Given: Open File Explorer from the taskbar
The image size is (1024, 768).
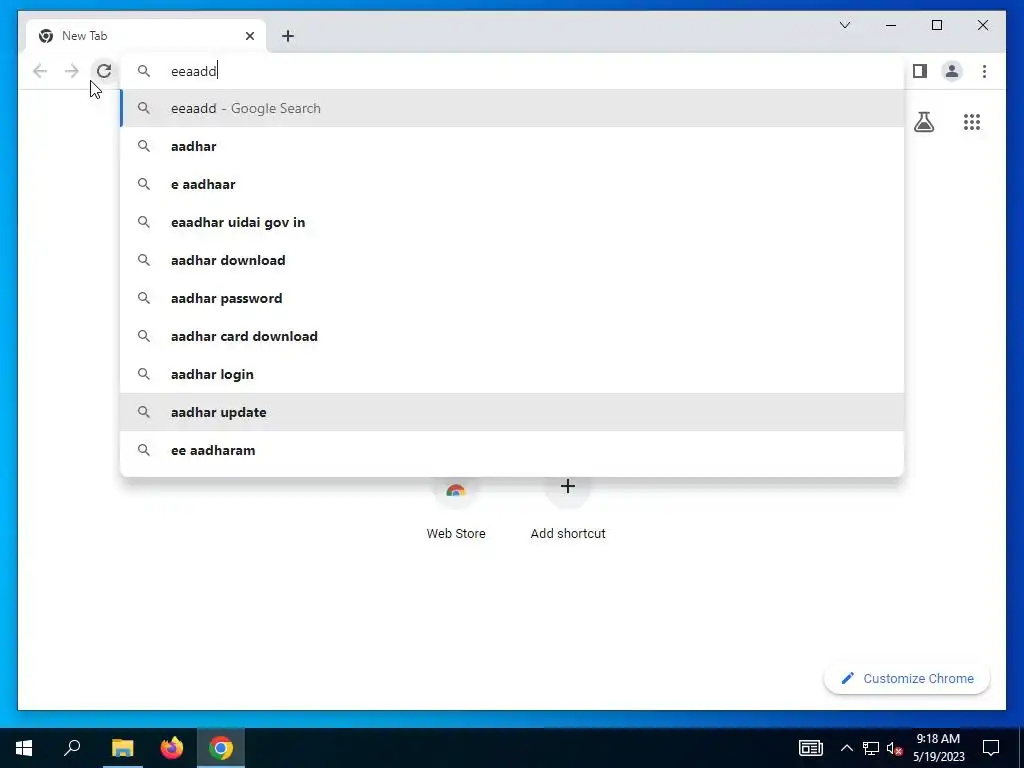Looking at the screenshot, I should [x=122, y=748].
